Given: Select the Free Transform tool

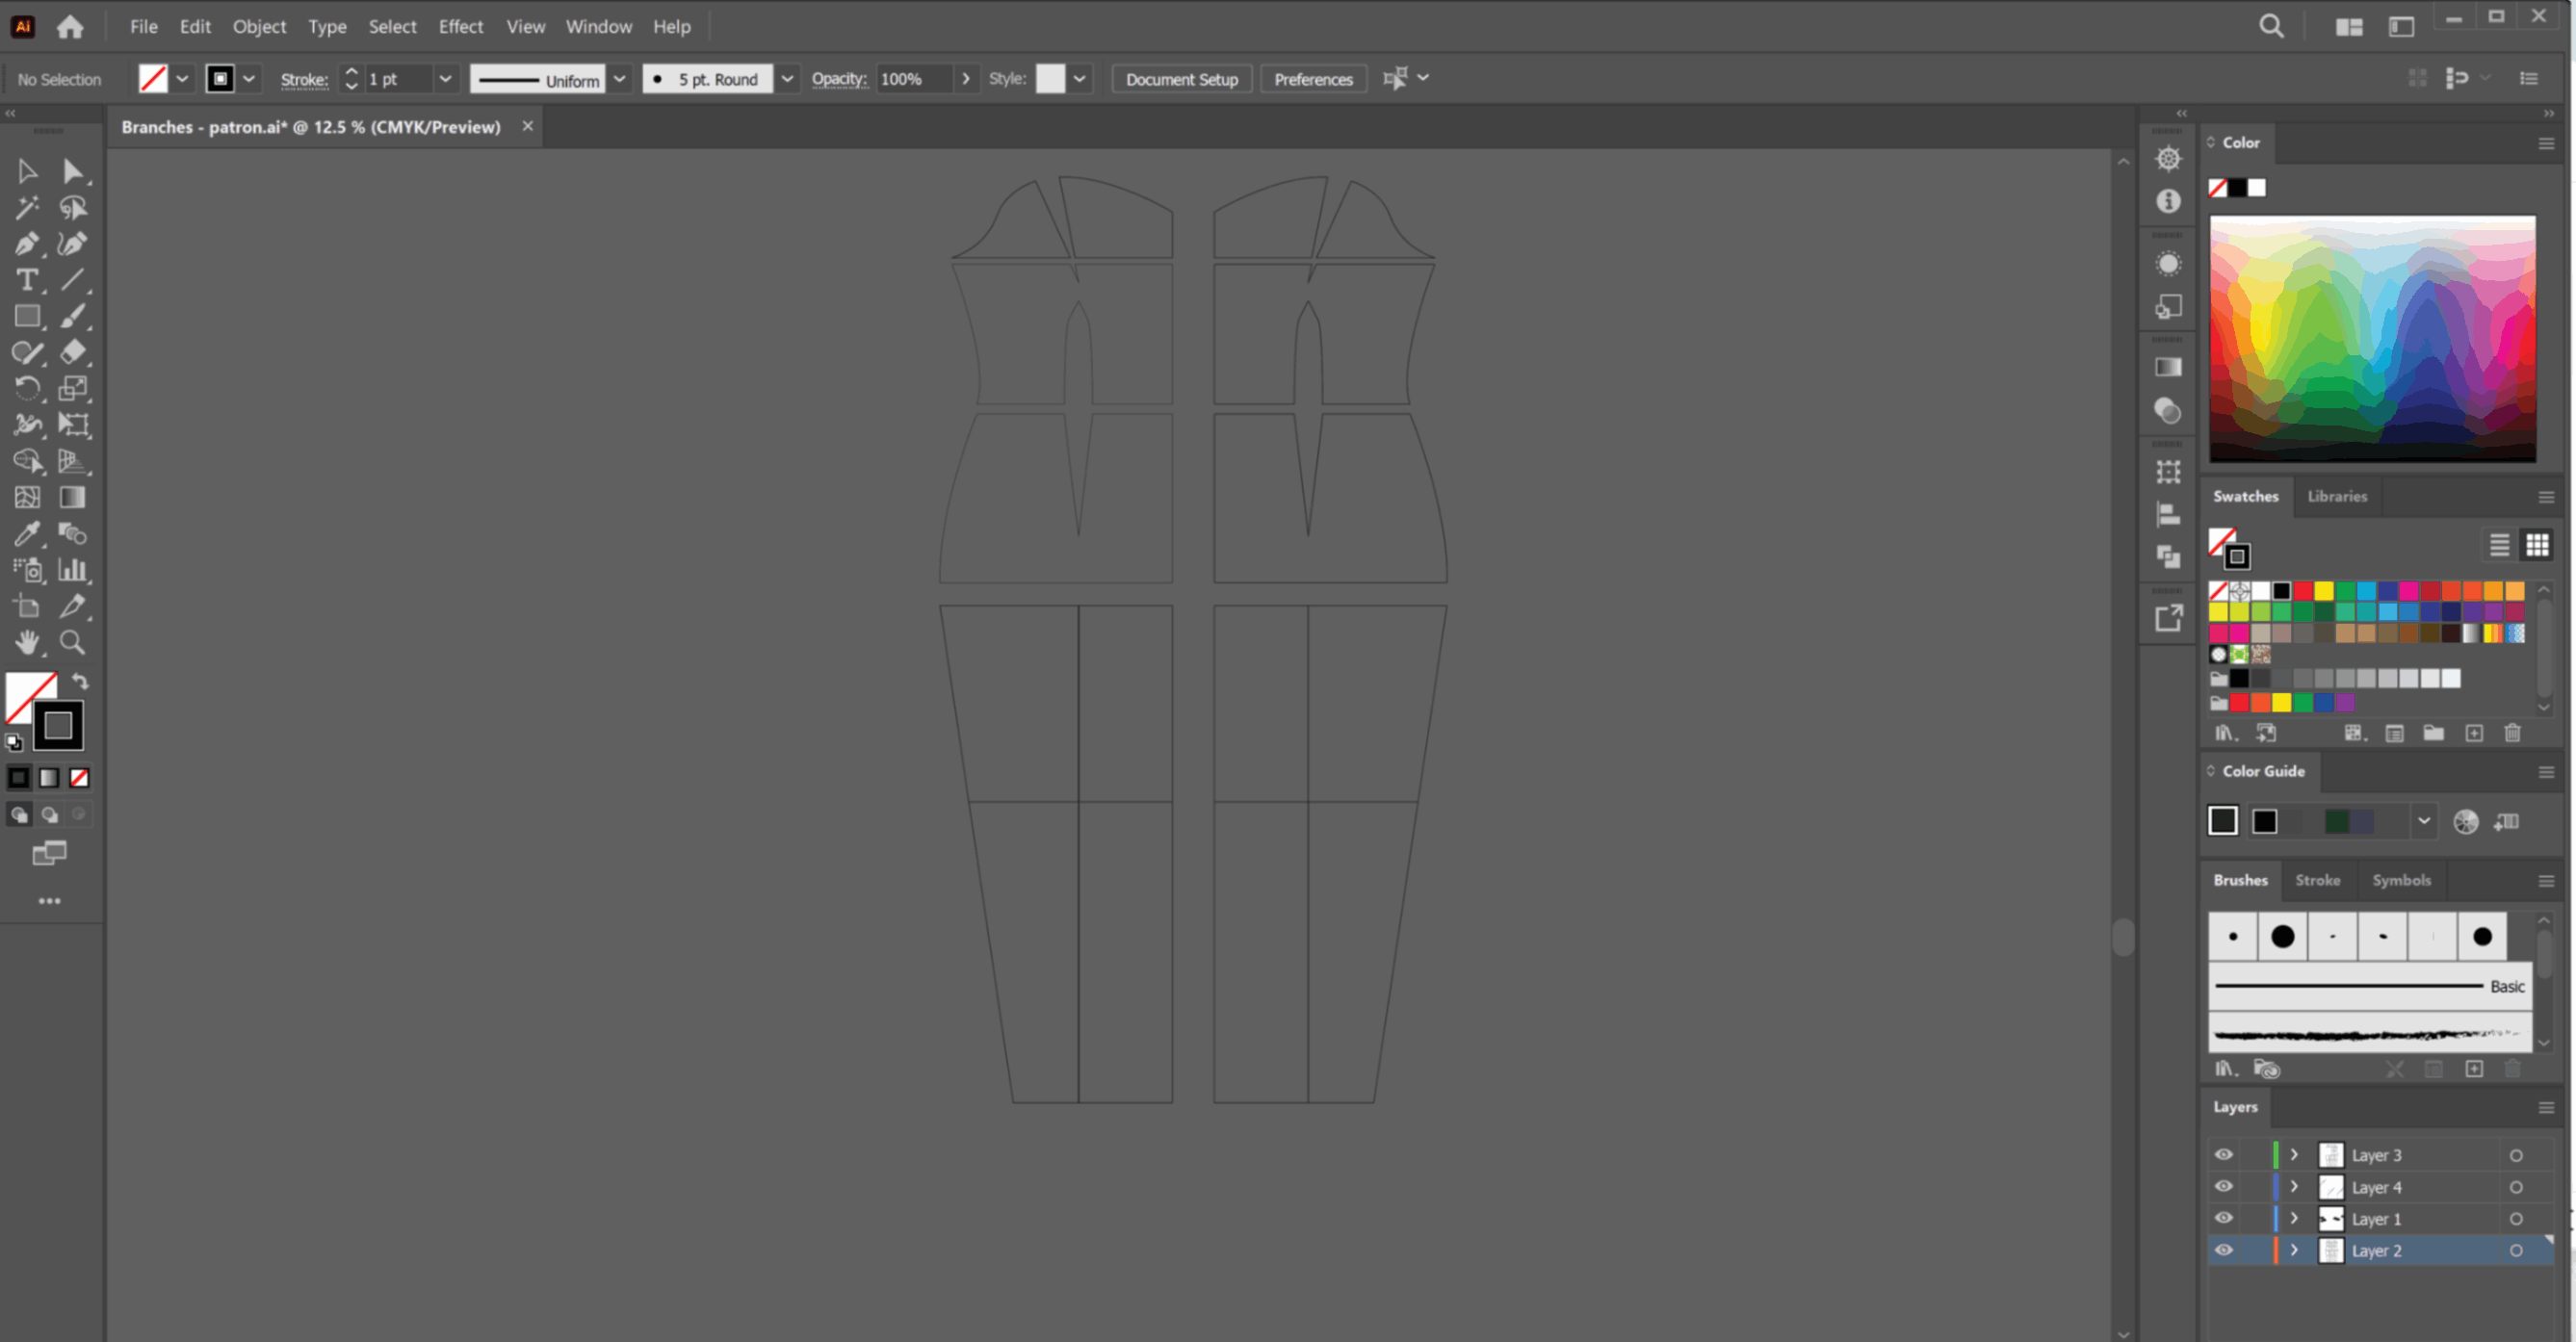Looking at the screenshot, I should [72, 424].
